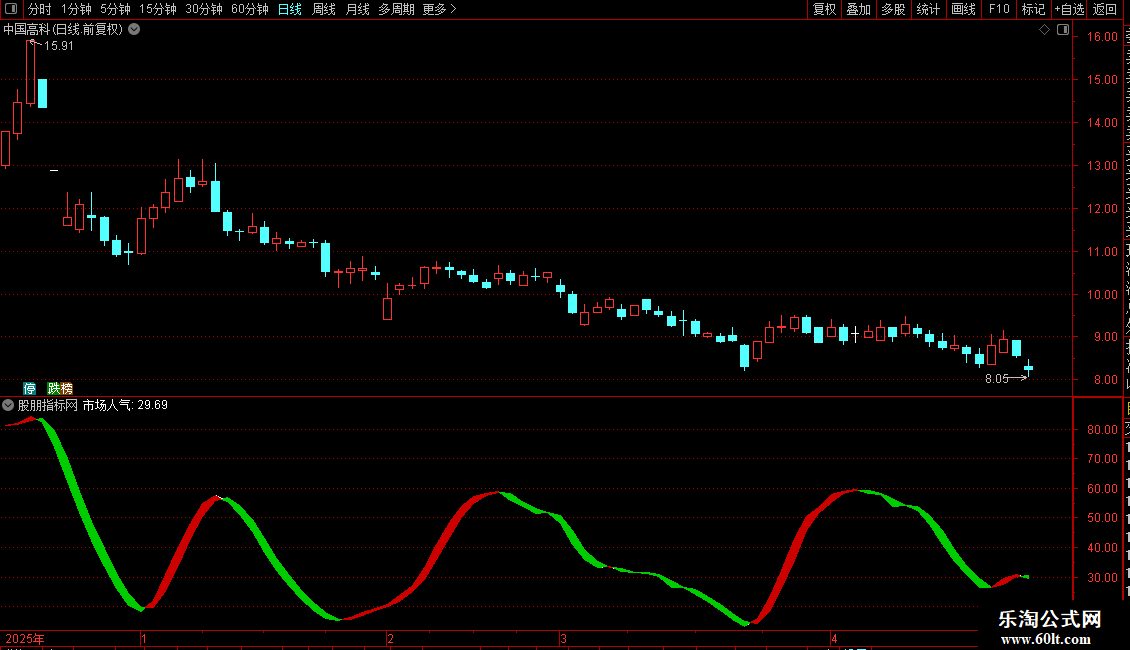The width and height of the screenshot is (1130, 650).
Task: Click the 2025年 label on time axis
Action: pyautogui.click(x=25, y=638)
